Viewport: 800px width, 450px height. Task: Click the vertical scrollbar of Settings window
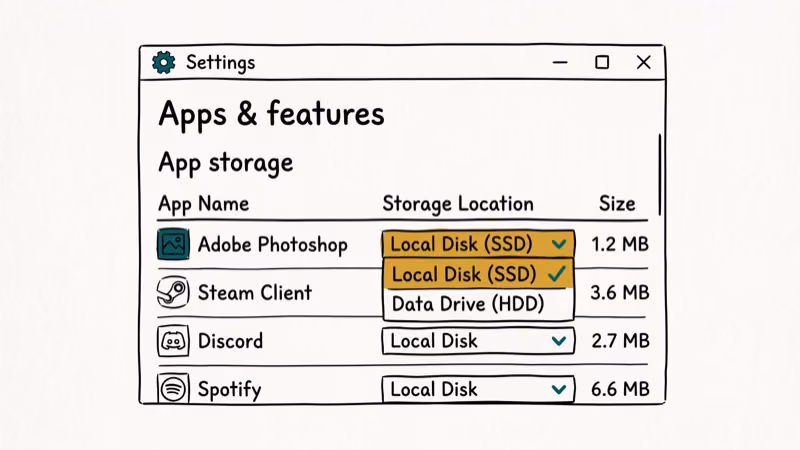point(660,174)
